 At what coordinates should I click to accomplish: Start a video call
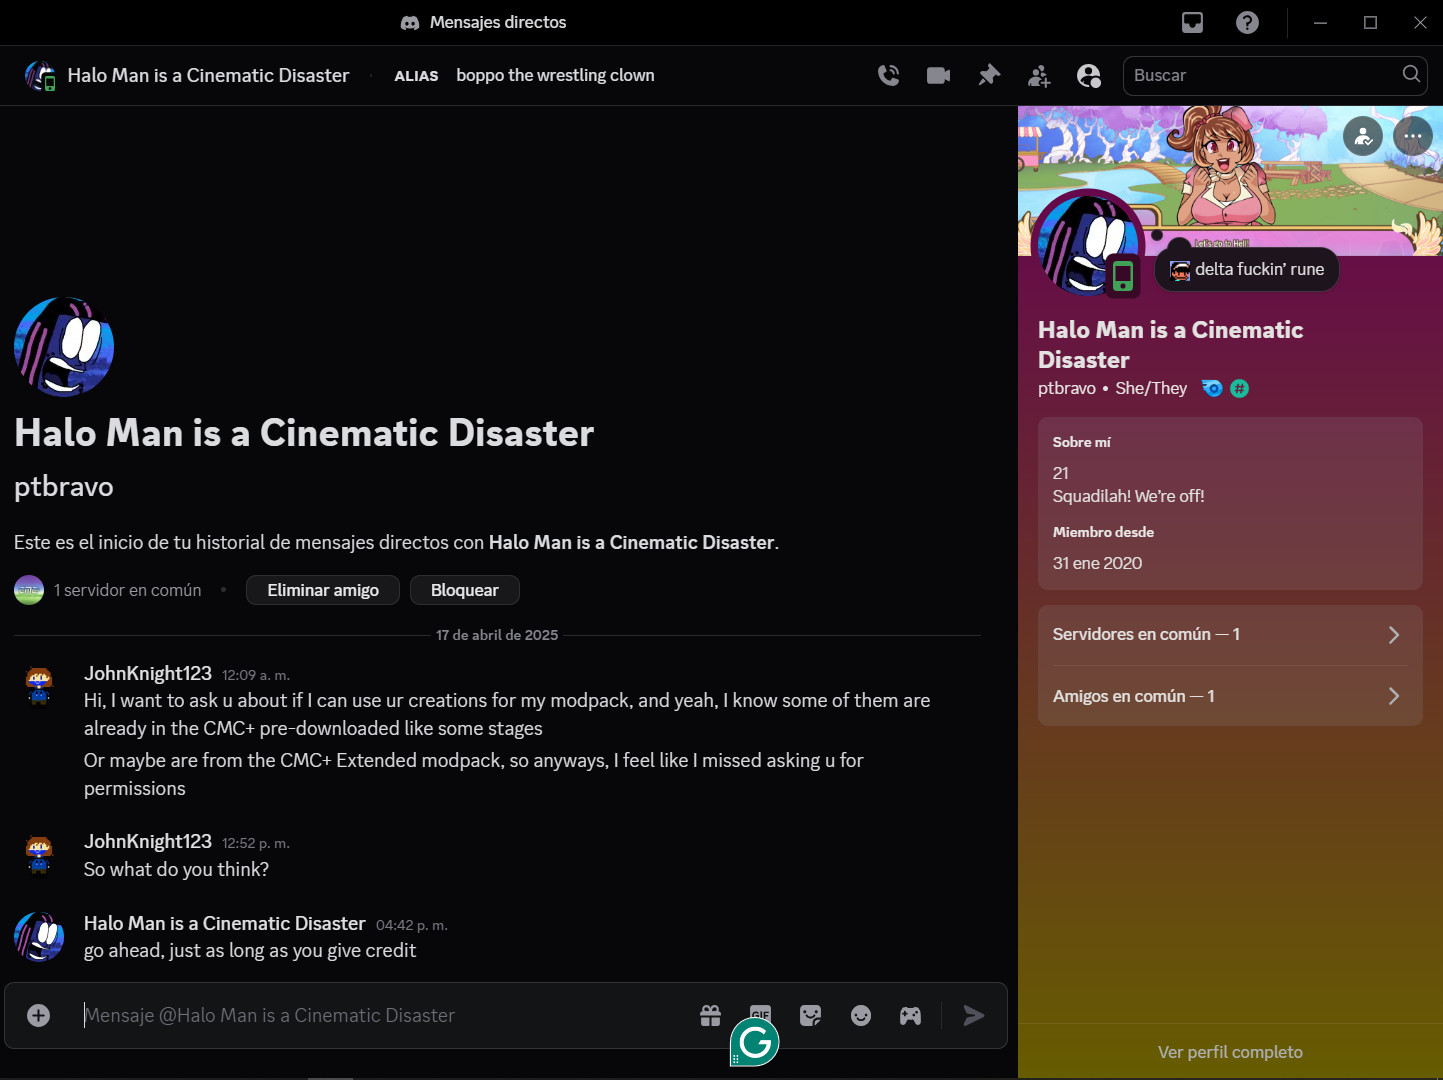coord(938,75)
